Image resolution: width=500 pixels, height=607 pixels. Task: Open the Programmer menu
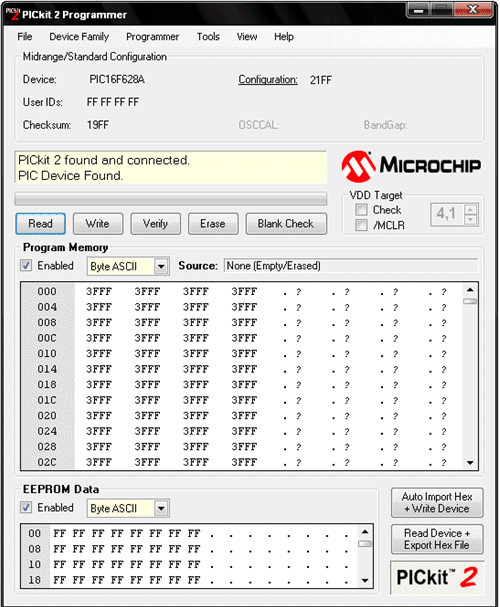(152, 37)
